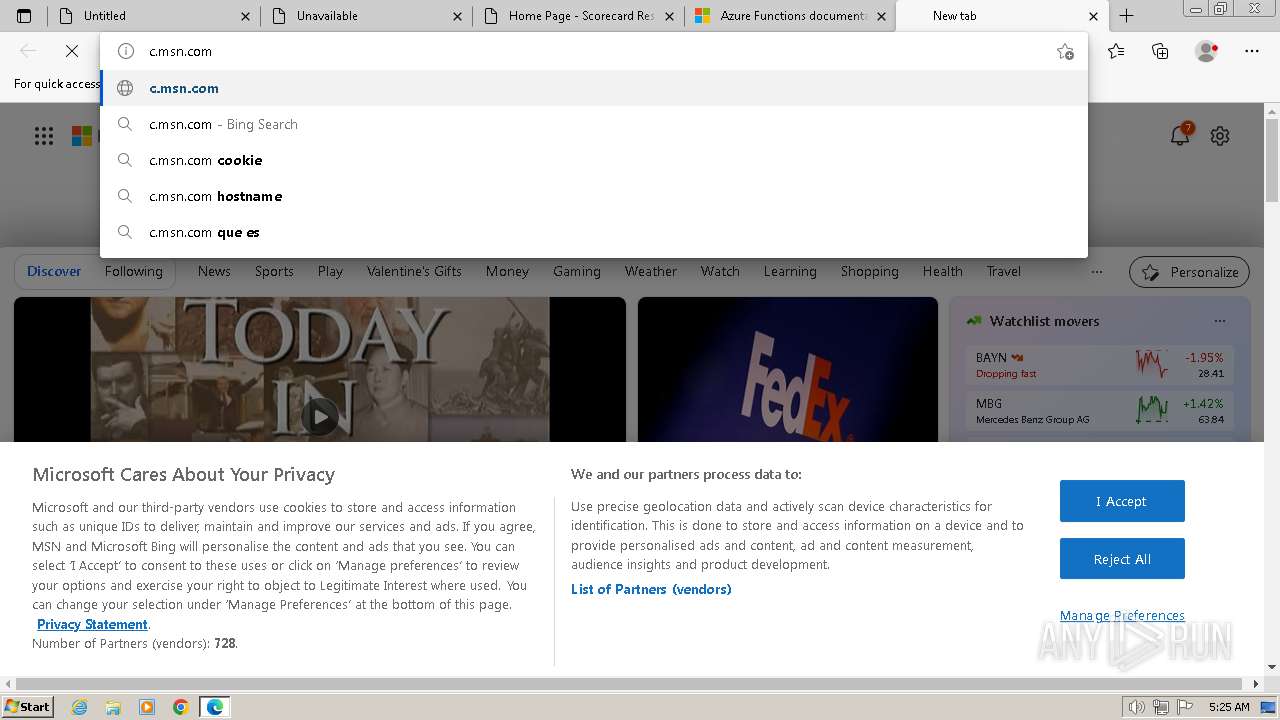Open the MSN app launcher grid

tap(44, 136)
